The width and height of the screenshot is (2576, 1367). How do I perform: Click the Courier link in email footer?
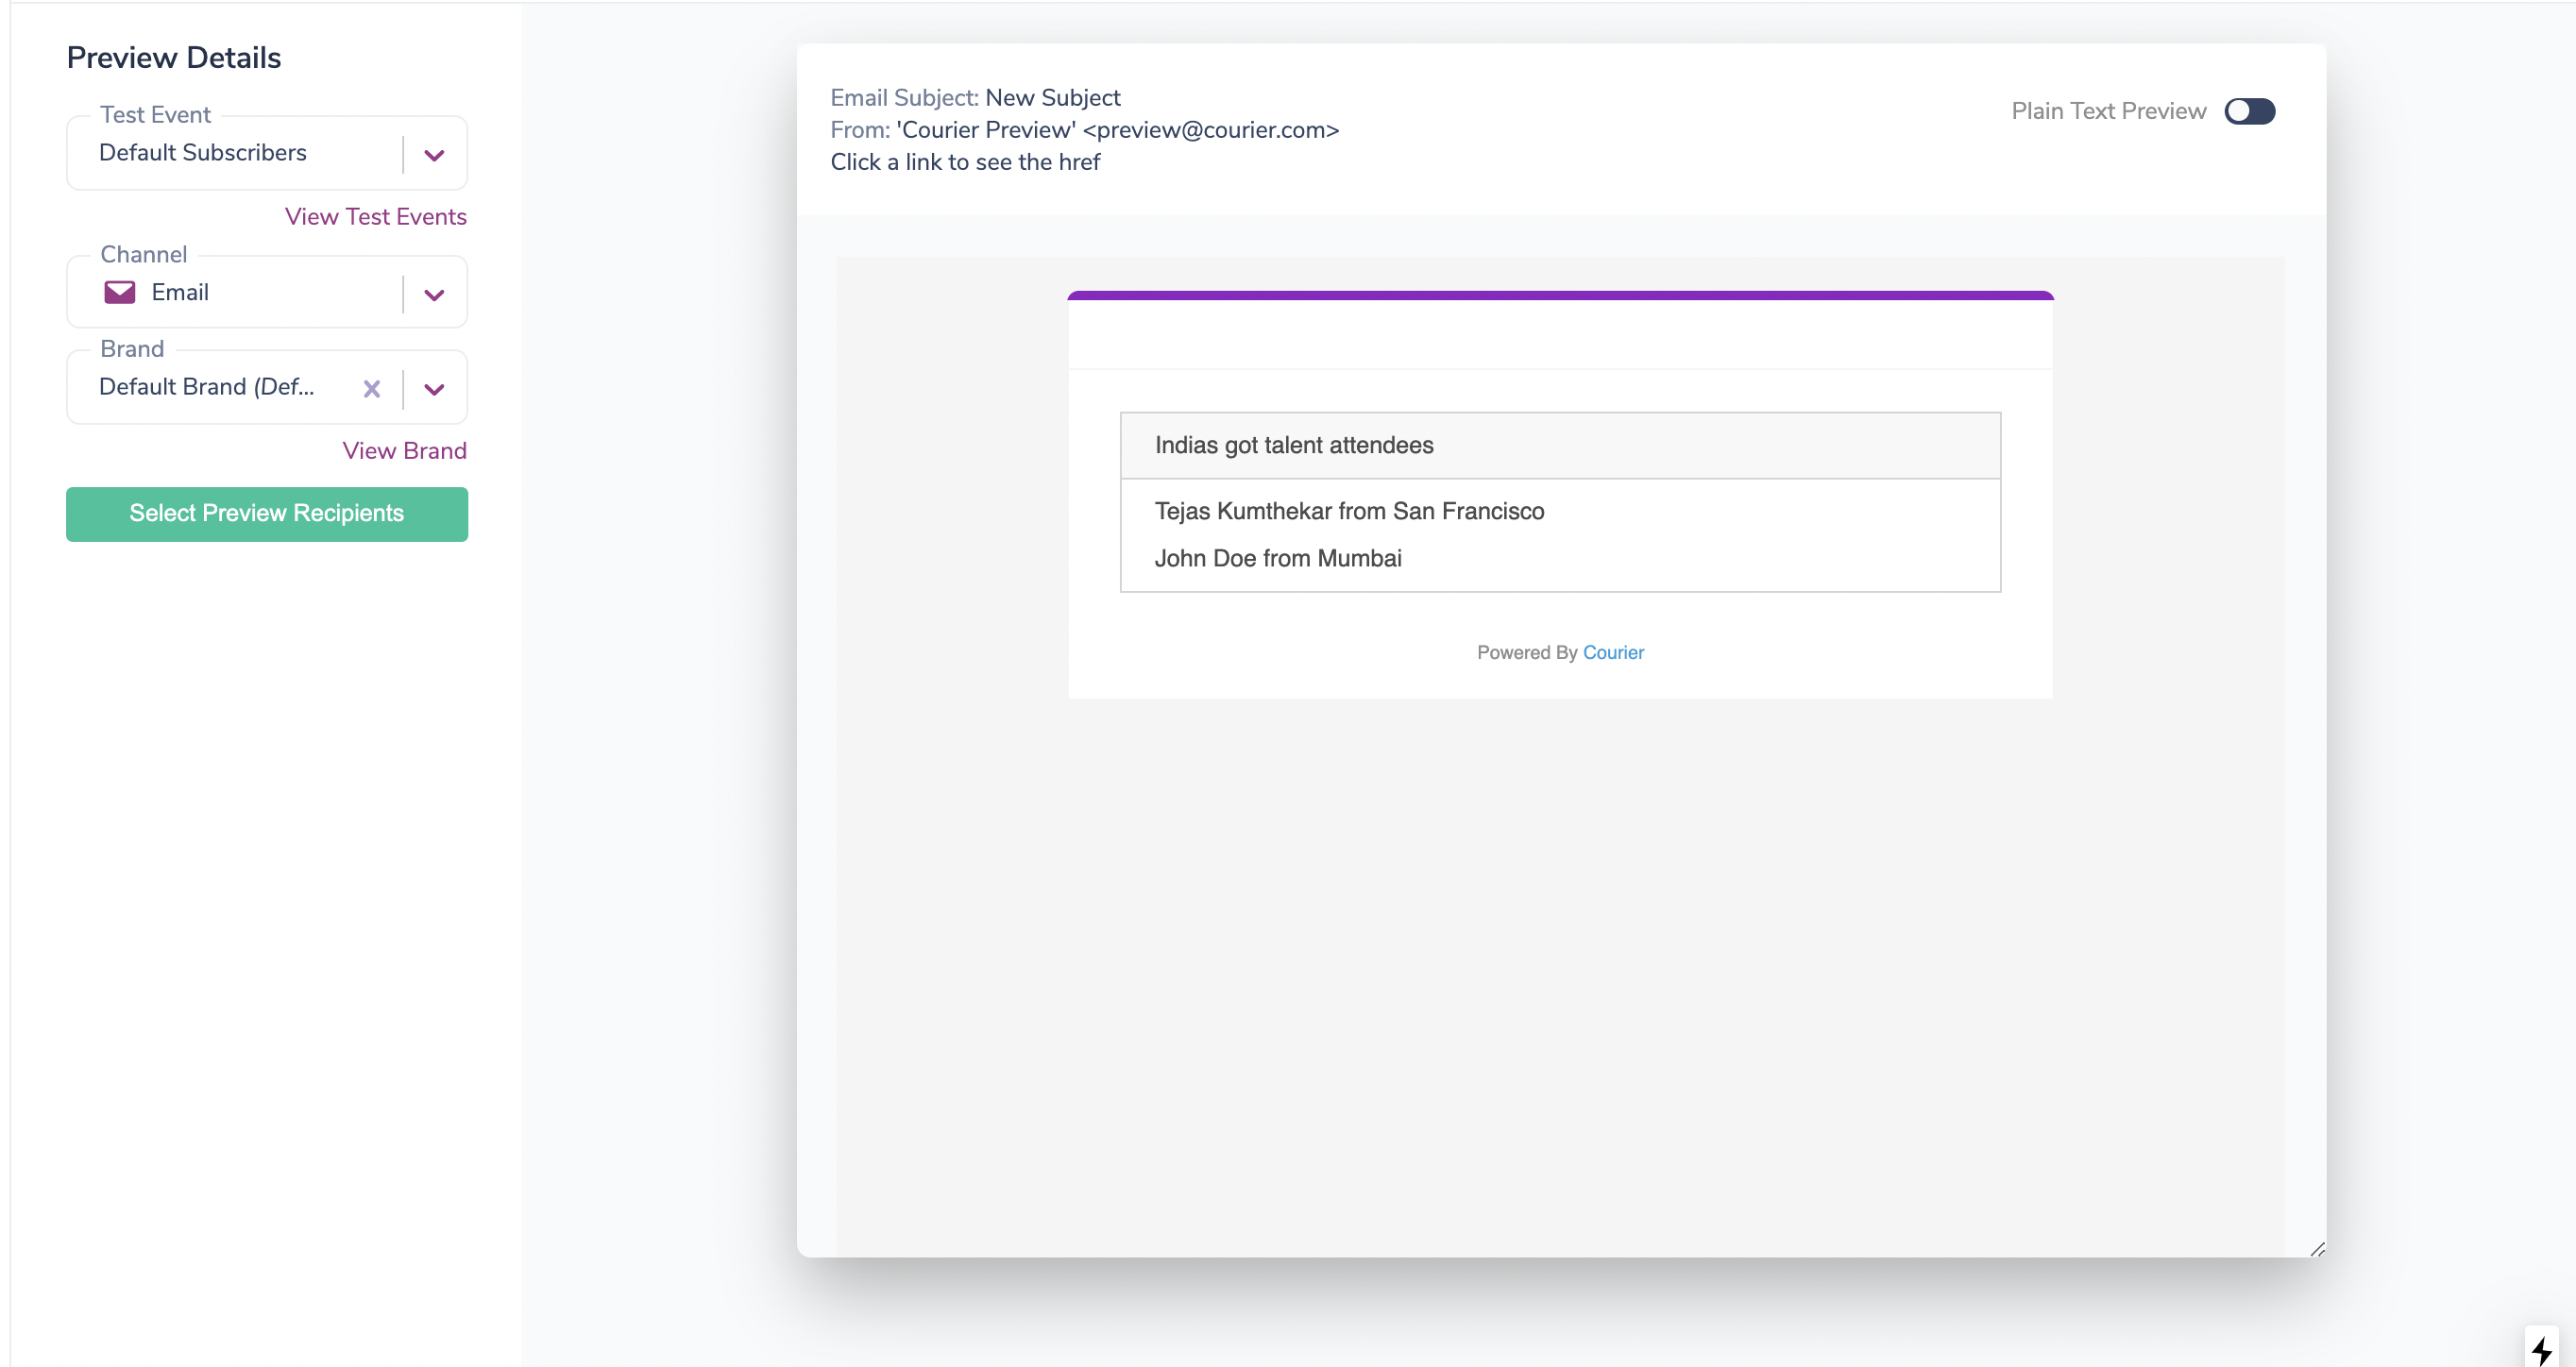click(1612, 652)
